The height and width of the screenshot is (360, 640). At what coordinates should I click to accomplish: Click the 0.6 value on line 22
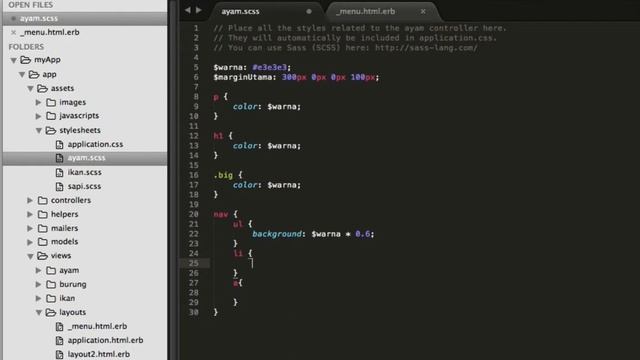click(362, 234)
